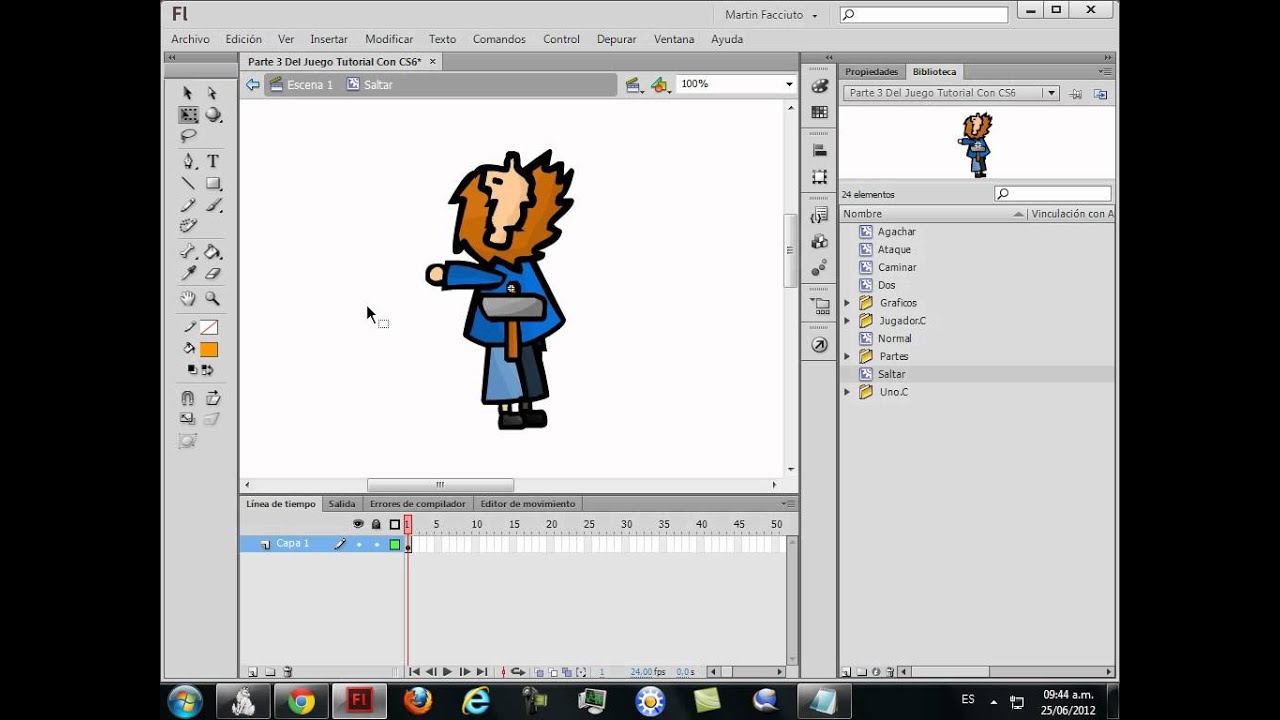Expand the Uno.C folder

click(847, 392)
